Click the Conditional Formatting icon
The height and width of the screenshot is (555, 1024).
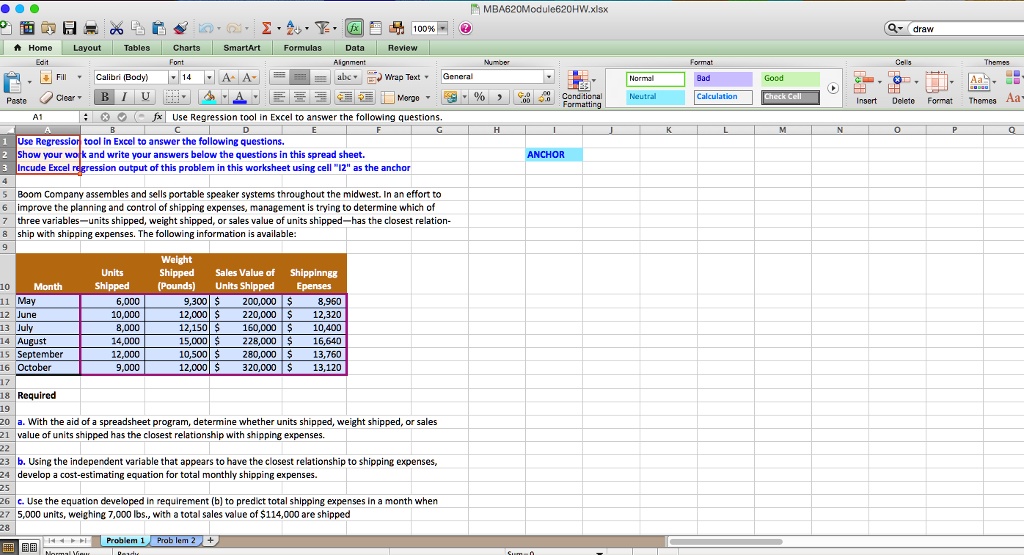(x=581, y=89)
